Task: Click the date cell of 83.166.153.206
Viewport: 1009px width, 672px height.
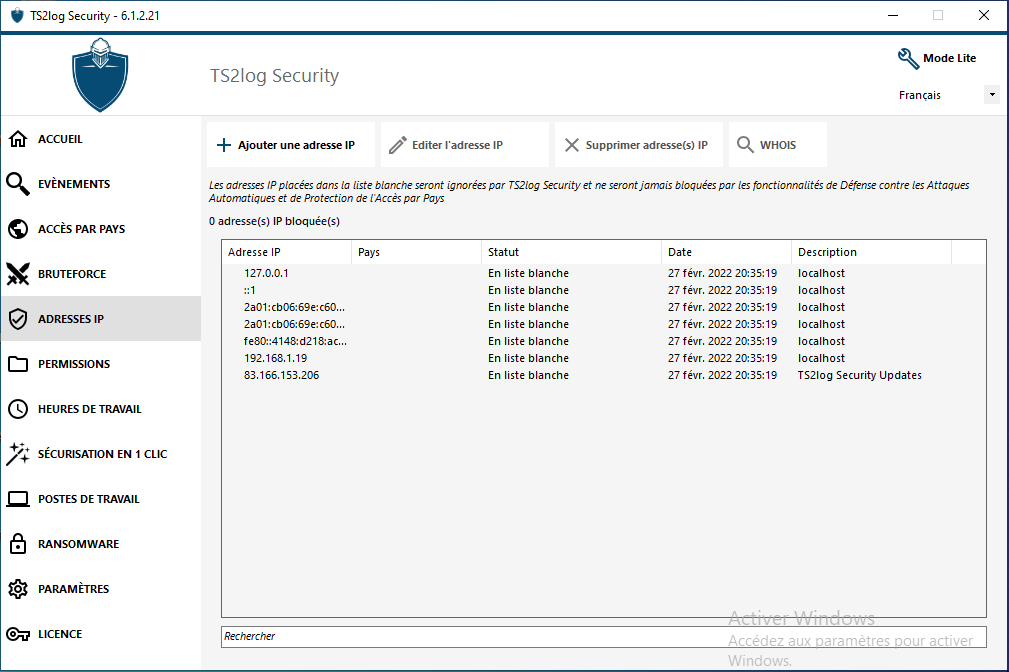Action: click(722, 375)
